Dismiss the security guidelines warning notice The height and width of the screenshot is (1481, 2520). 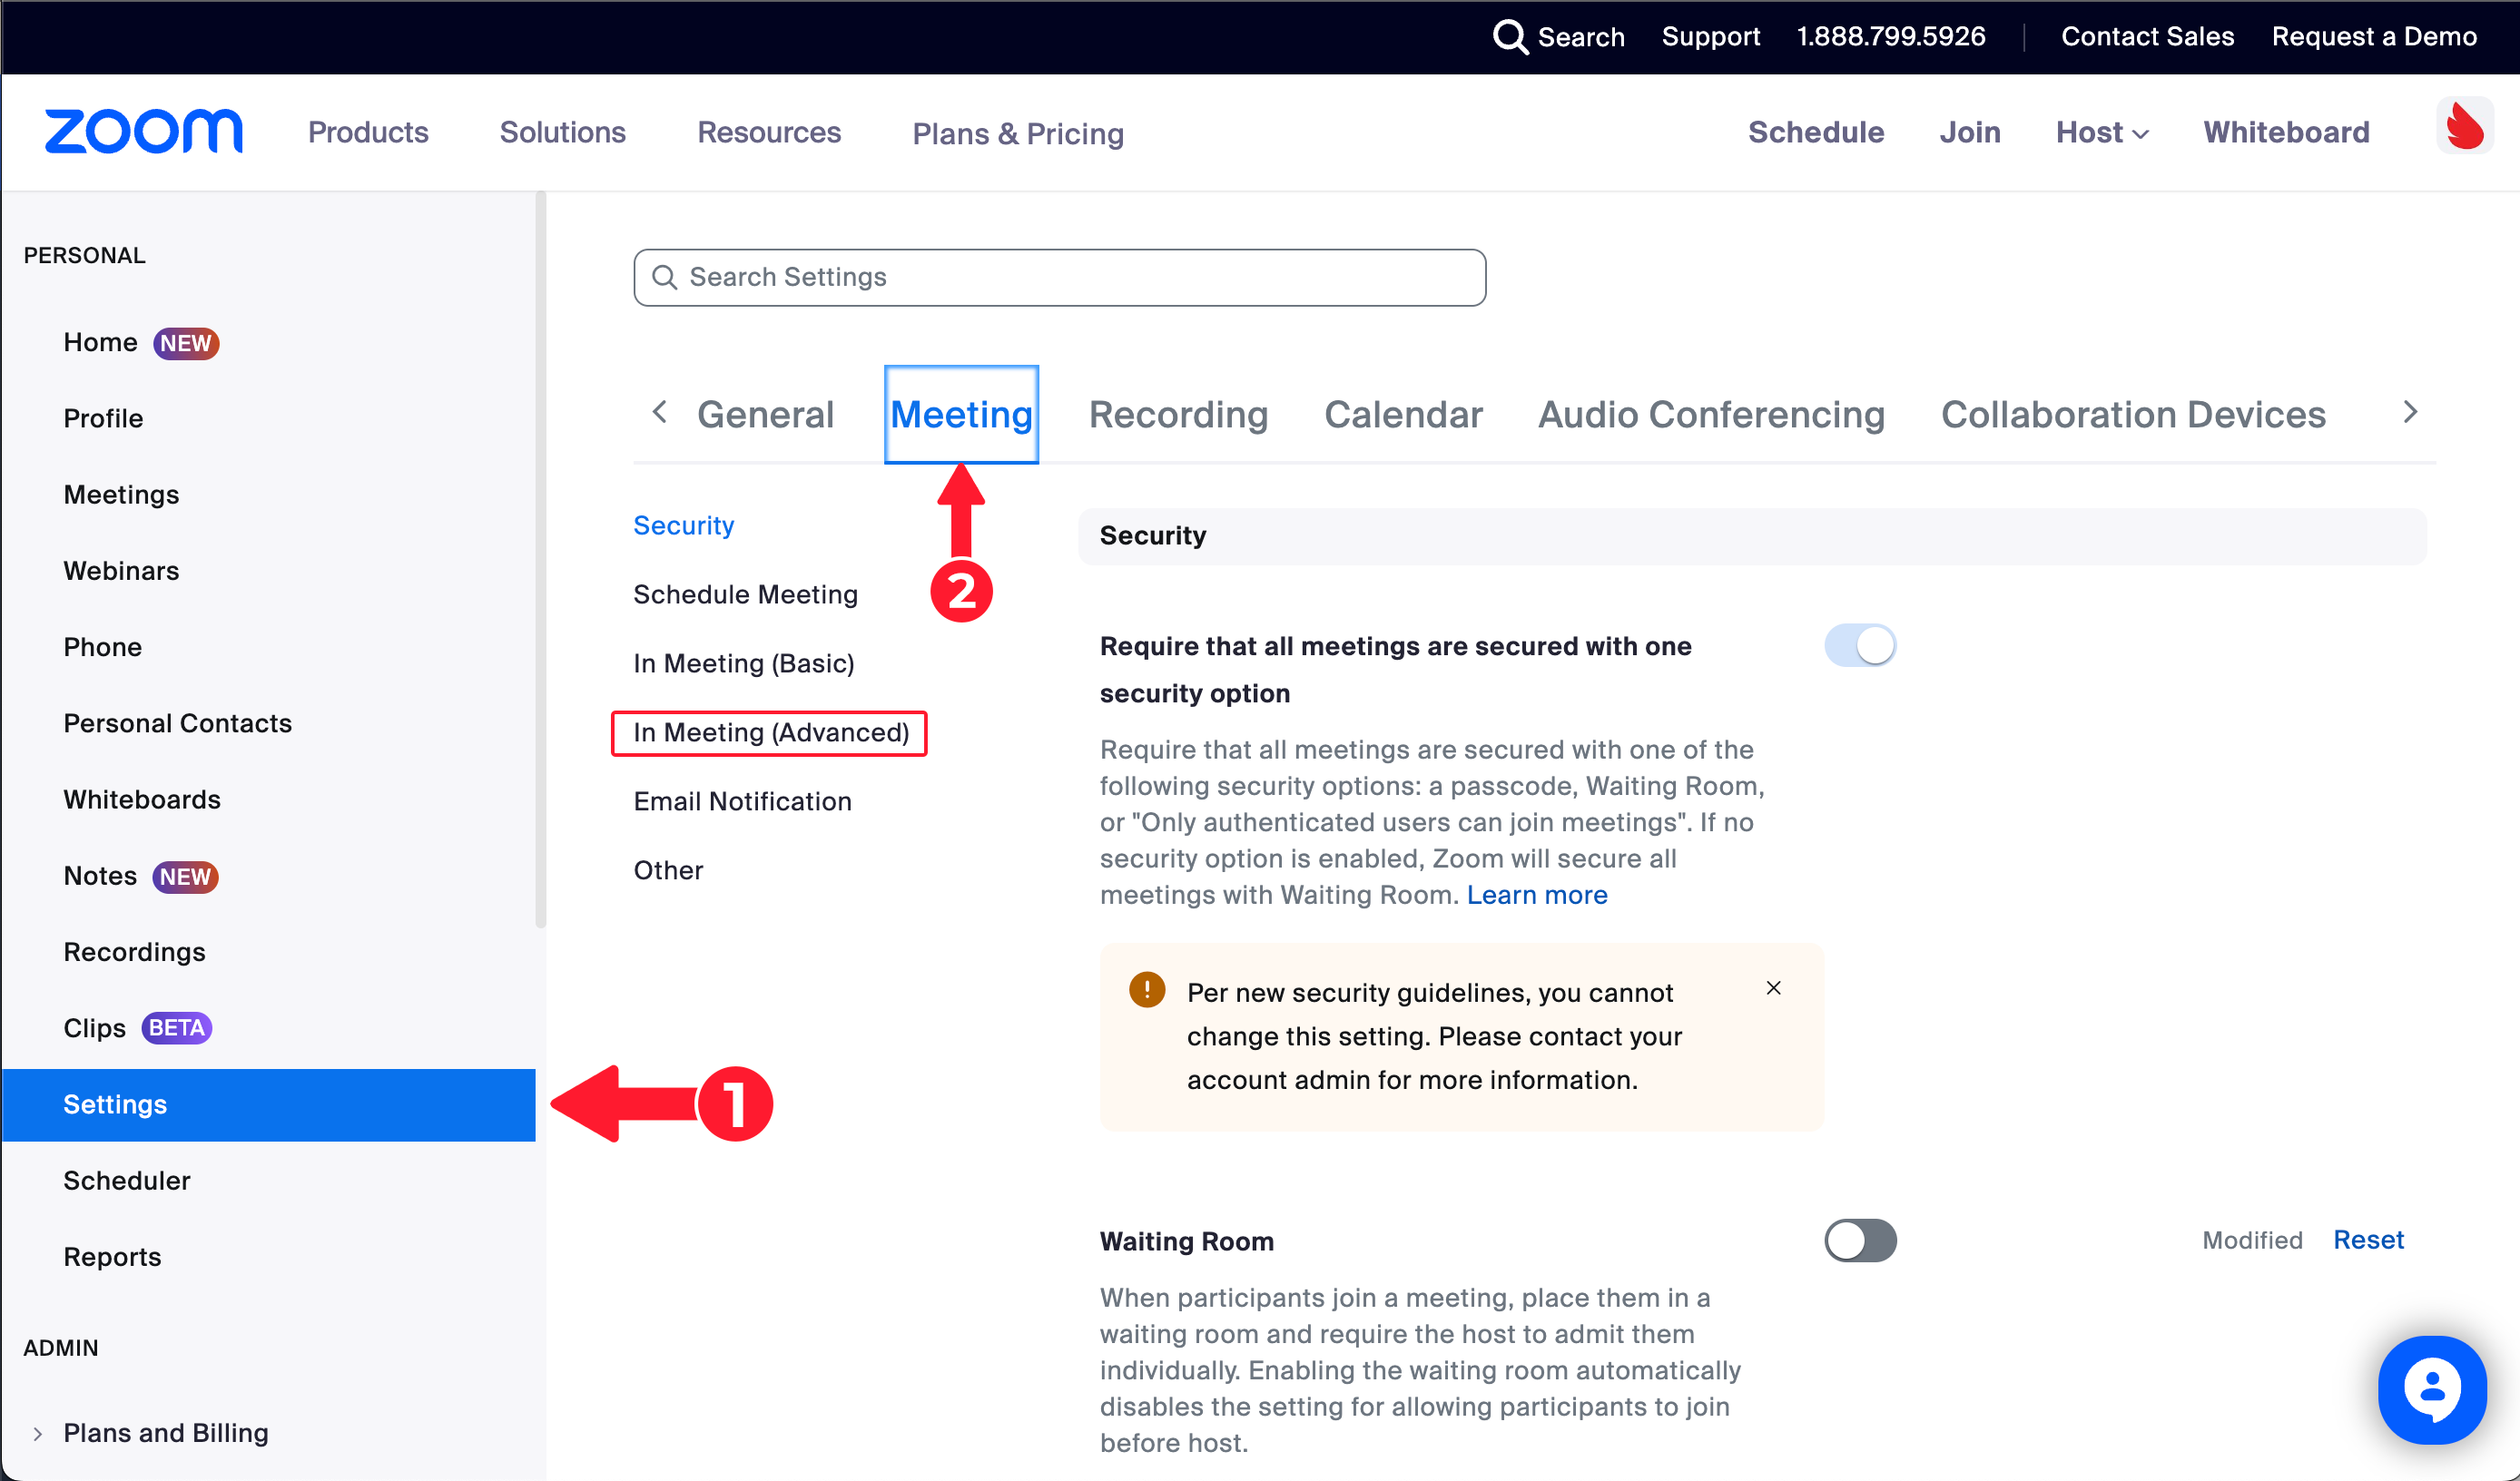[1773, 988]
